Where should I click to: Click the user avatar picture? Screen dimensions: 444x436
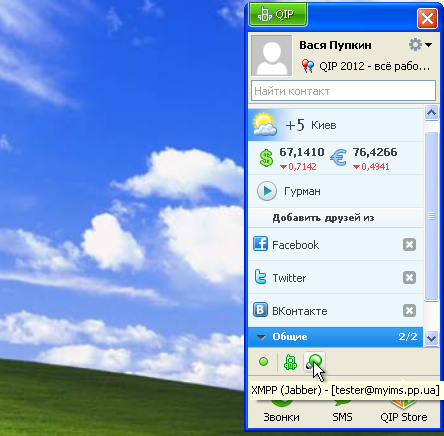(272, 55)
